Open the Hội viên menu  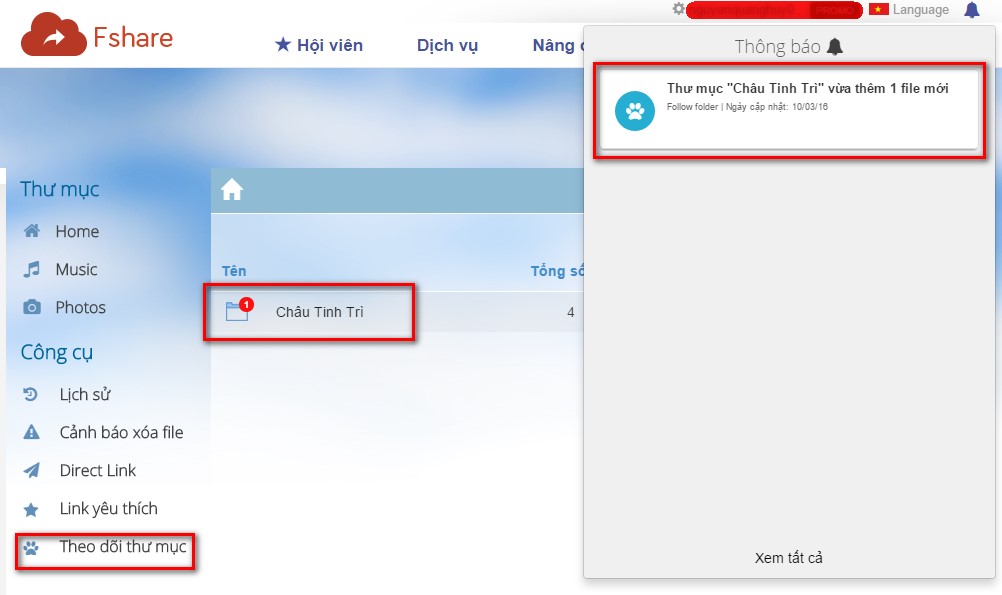coord(319,45)
